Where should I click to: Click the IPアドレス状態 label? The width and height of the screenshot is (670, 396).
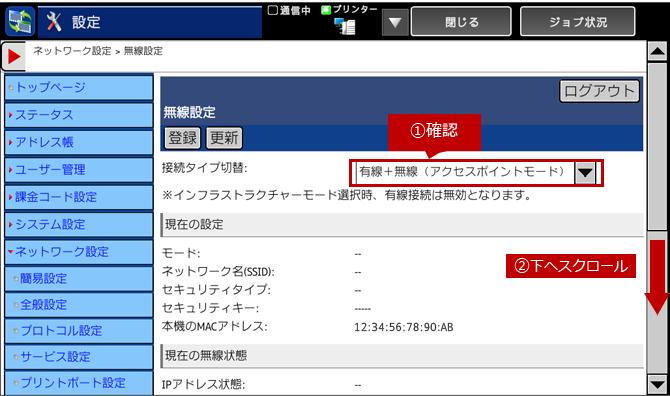coord(203,384)
